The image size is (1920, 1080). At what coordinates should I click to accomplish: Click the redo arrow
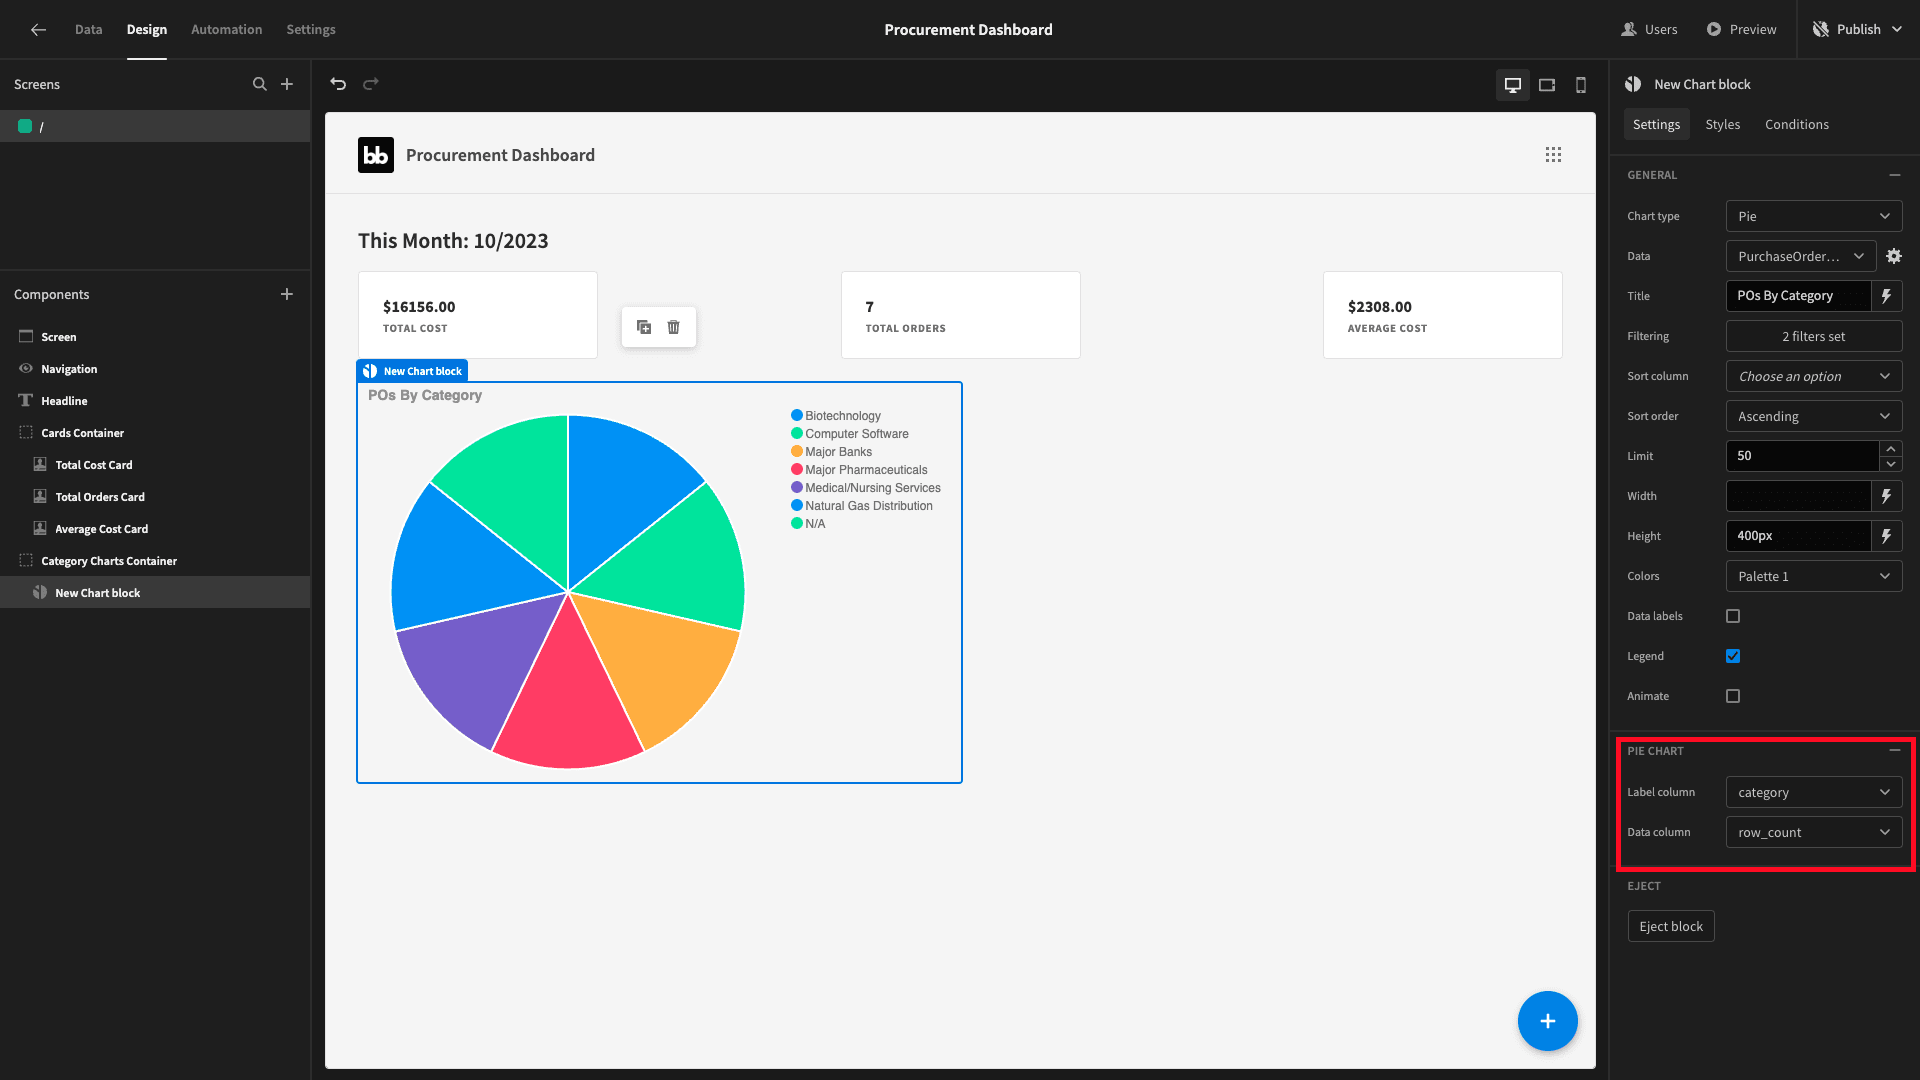tap(371, 84)
